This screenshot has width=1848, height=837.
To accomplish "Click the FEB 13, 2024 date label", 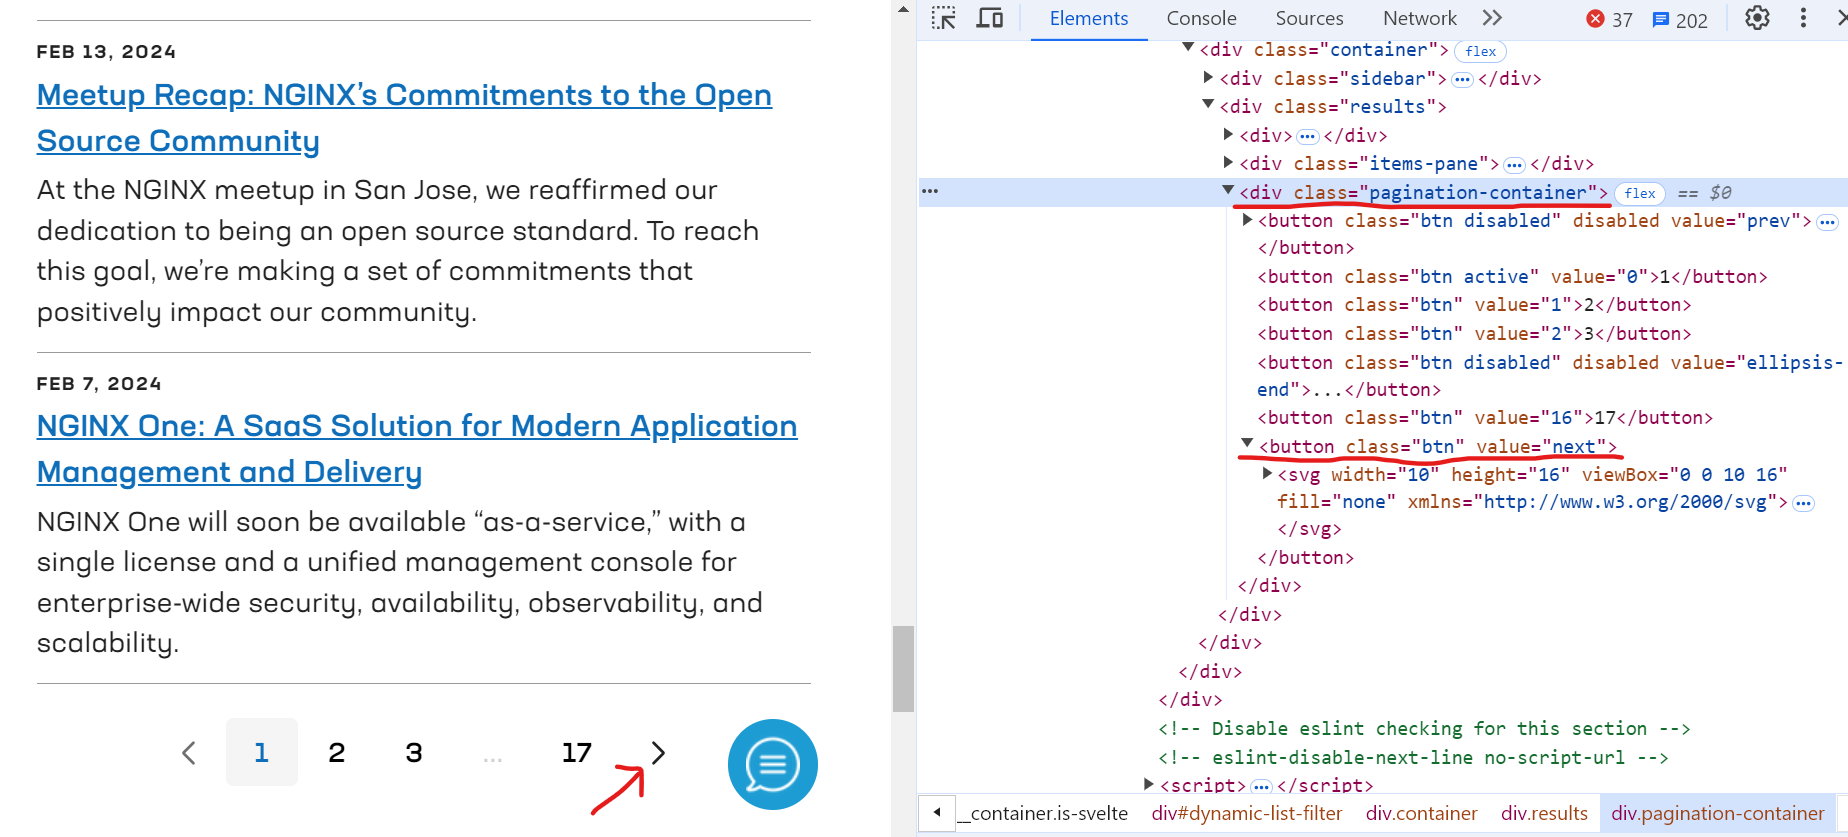I will coord(106,52).
